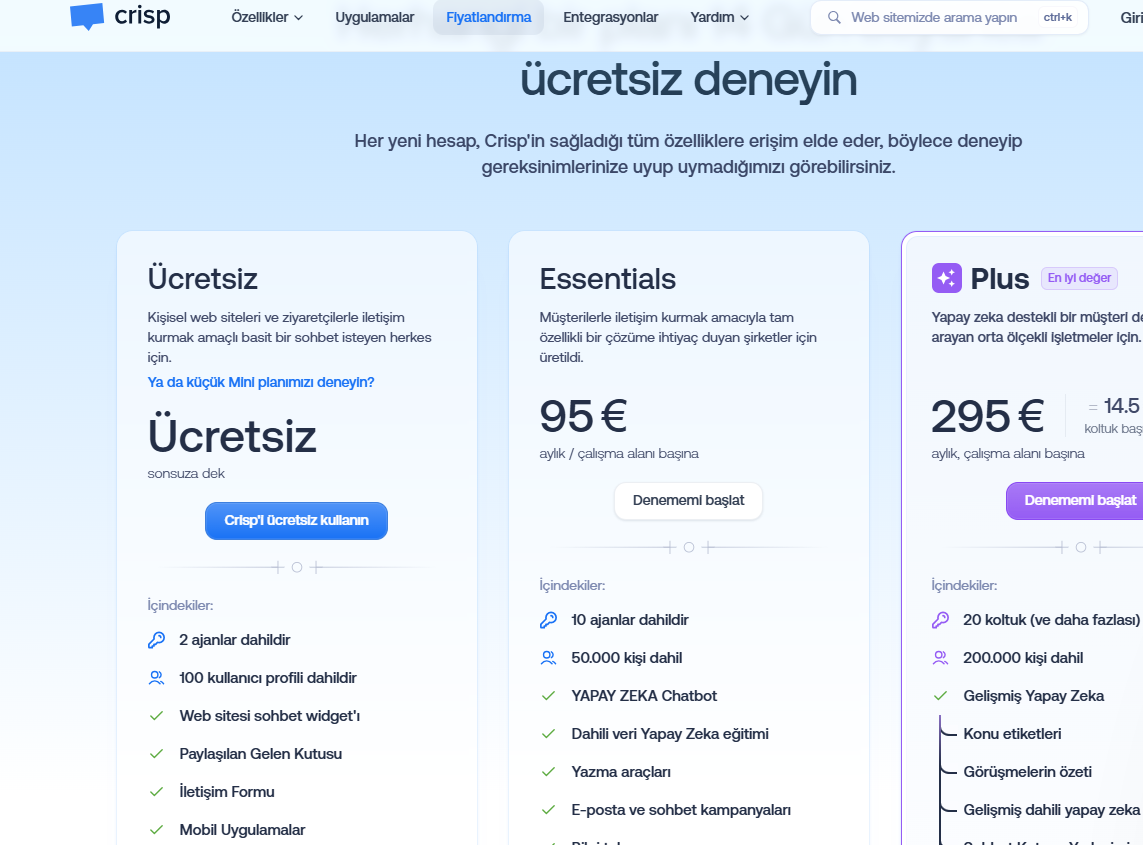The height and width of the screenshot is (845, 1143).
Task: Click checkmark beside Dahili veri Yapay Zeka eğitimi
Action: (x=548, y=734)
